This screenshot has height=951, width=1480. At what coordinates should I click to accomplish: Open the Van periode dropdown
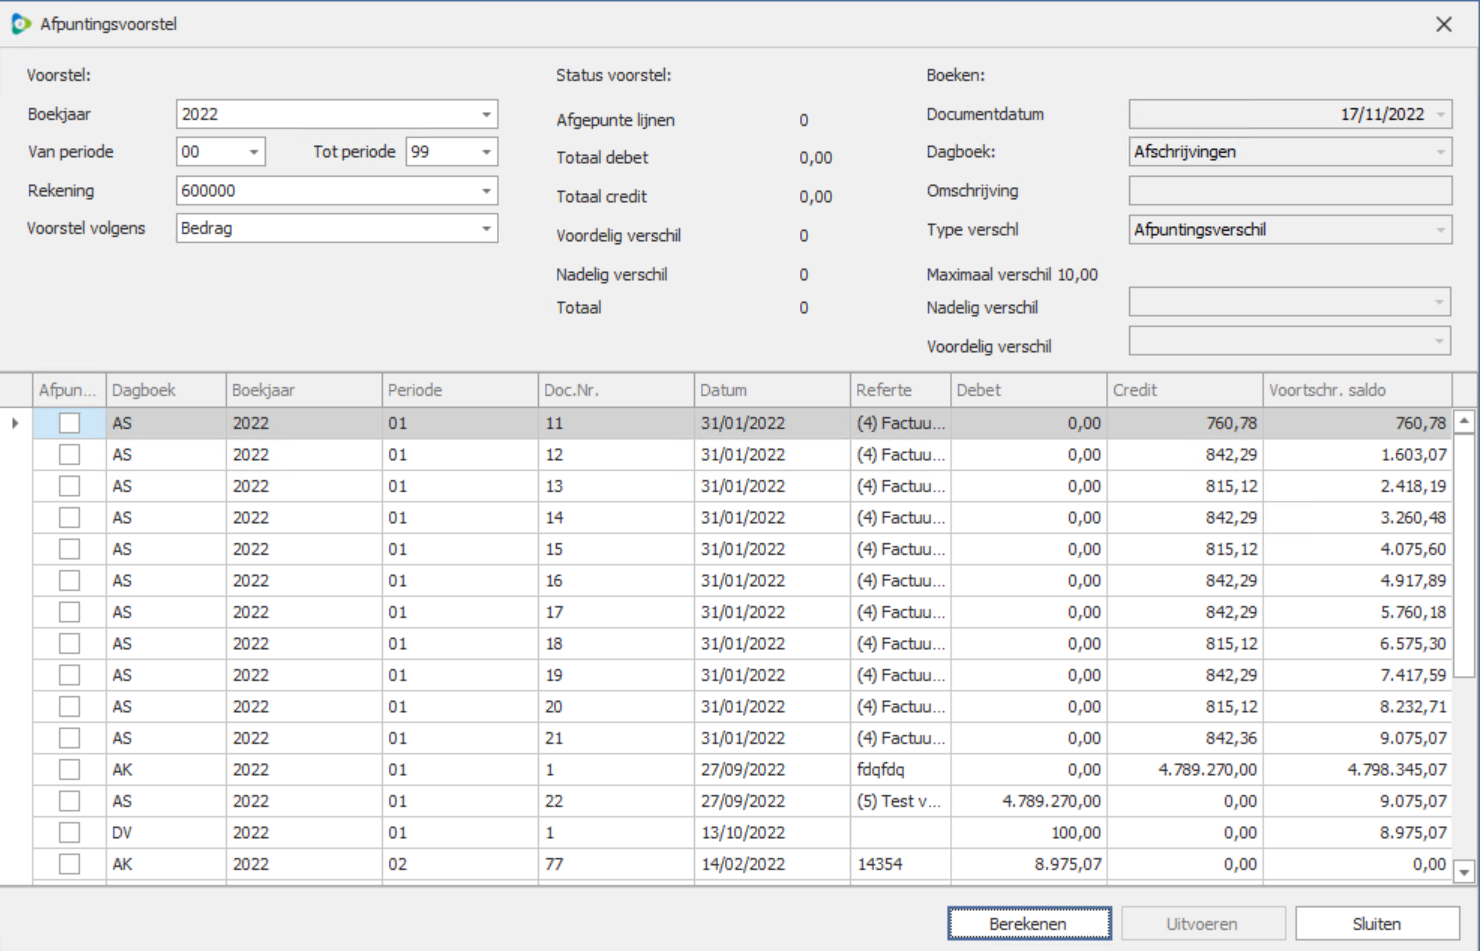tap(254, 152)
